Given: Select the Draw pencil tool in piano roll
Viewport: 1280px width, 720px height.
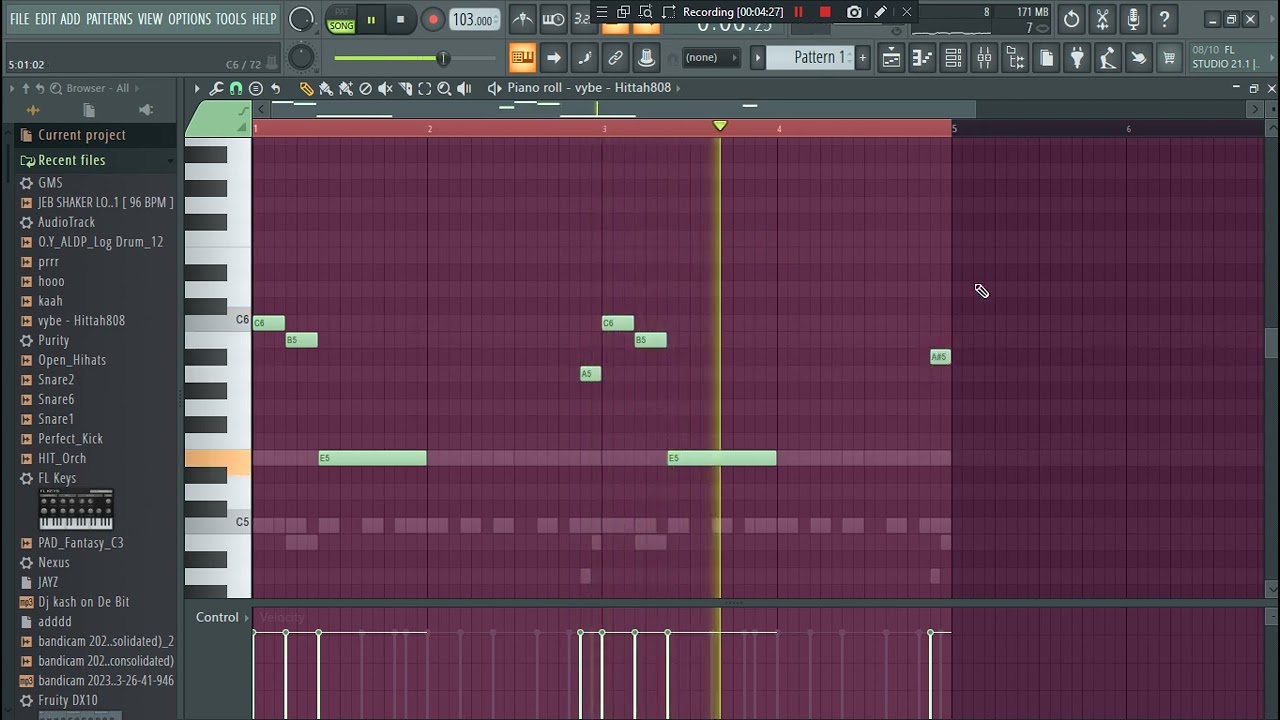Looking at the screenshot, I should [306, 88].
